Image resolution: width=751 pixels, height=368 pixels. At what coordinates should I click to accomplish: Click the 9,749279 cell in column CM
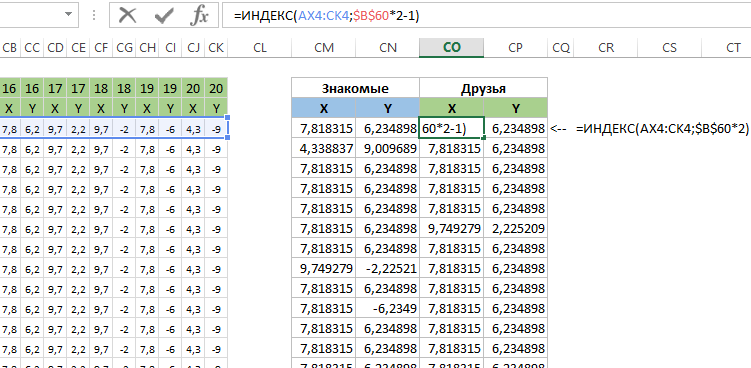point(324,269)
